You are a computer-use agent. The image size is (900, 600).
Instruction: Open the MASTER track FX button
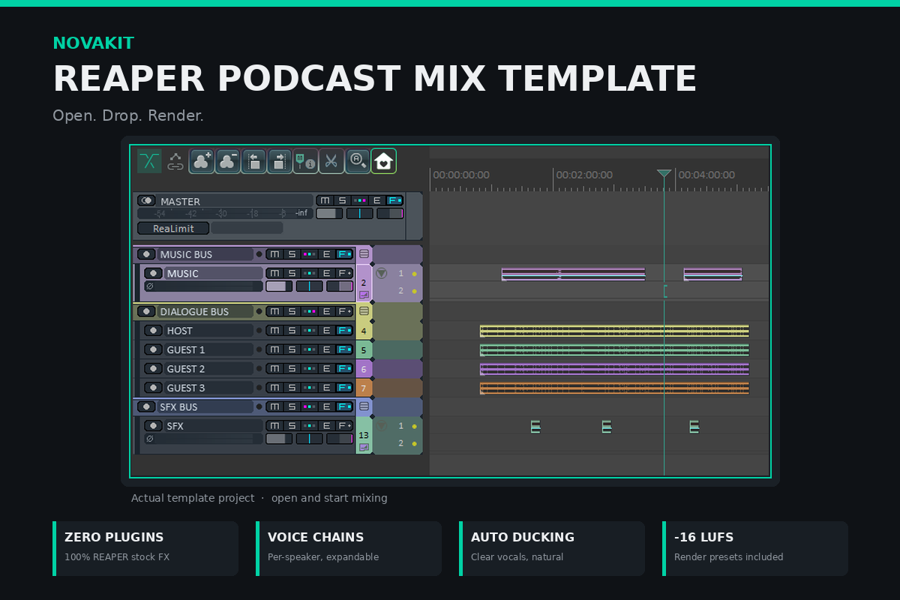(395, 200)
